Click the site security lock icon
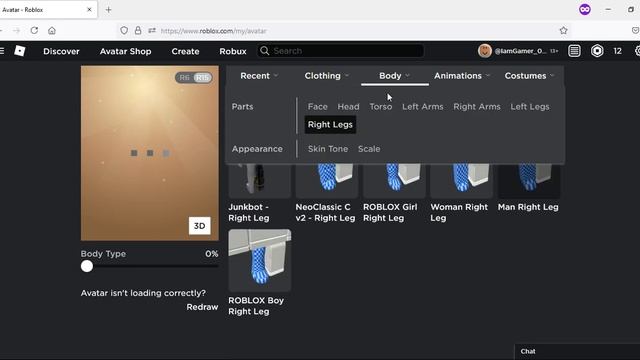Viewport: 640px width, 360px height. tap(138, 31)
